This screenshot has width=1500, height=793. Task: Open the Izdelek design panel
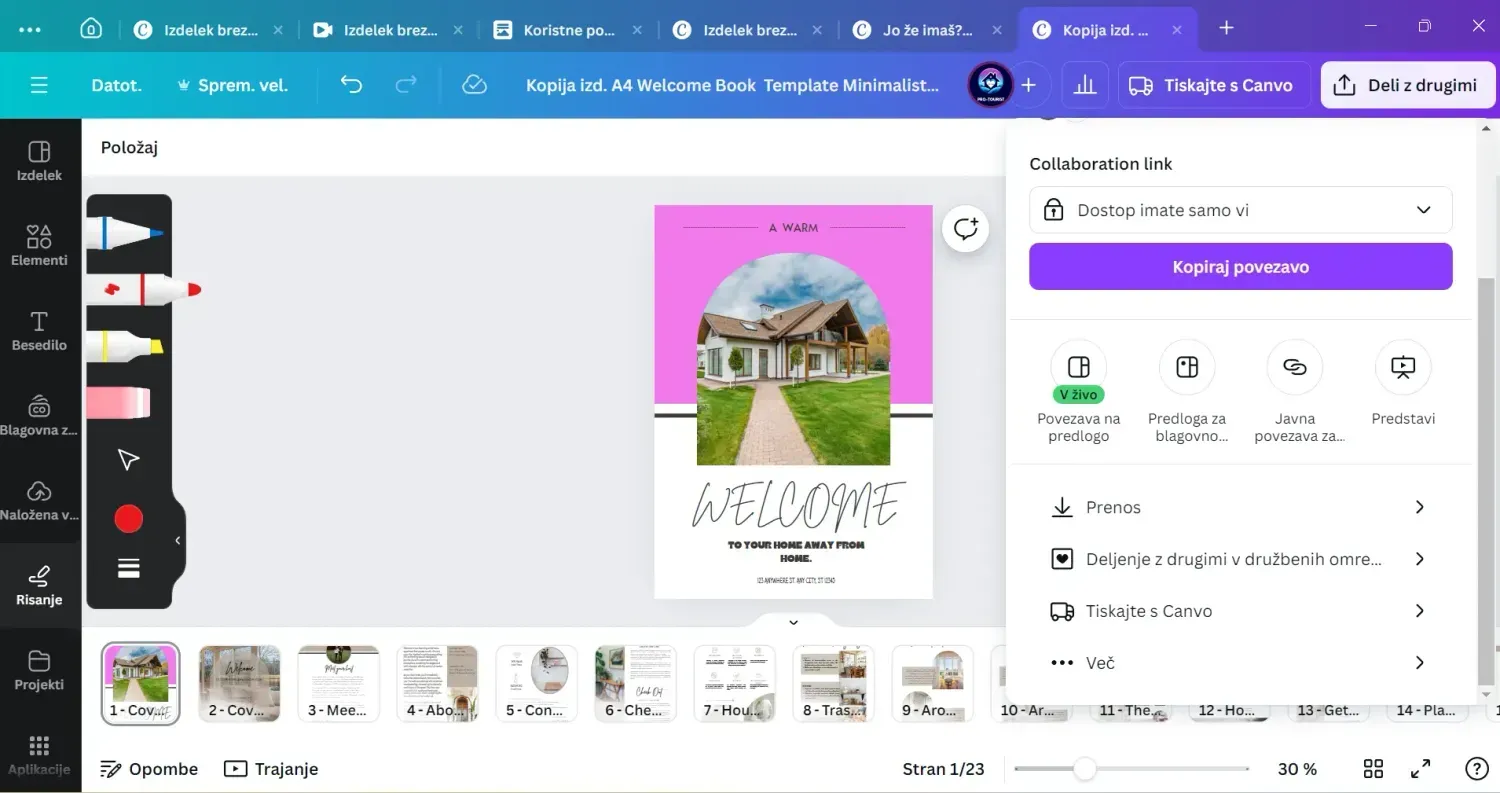pyautogui.click(x=39, y=160)
